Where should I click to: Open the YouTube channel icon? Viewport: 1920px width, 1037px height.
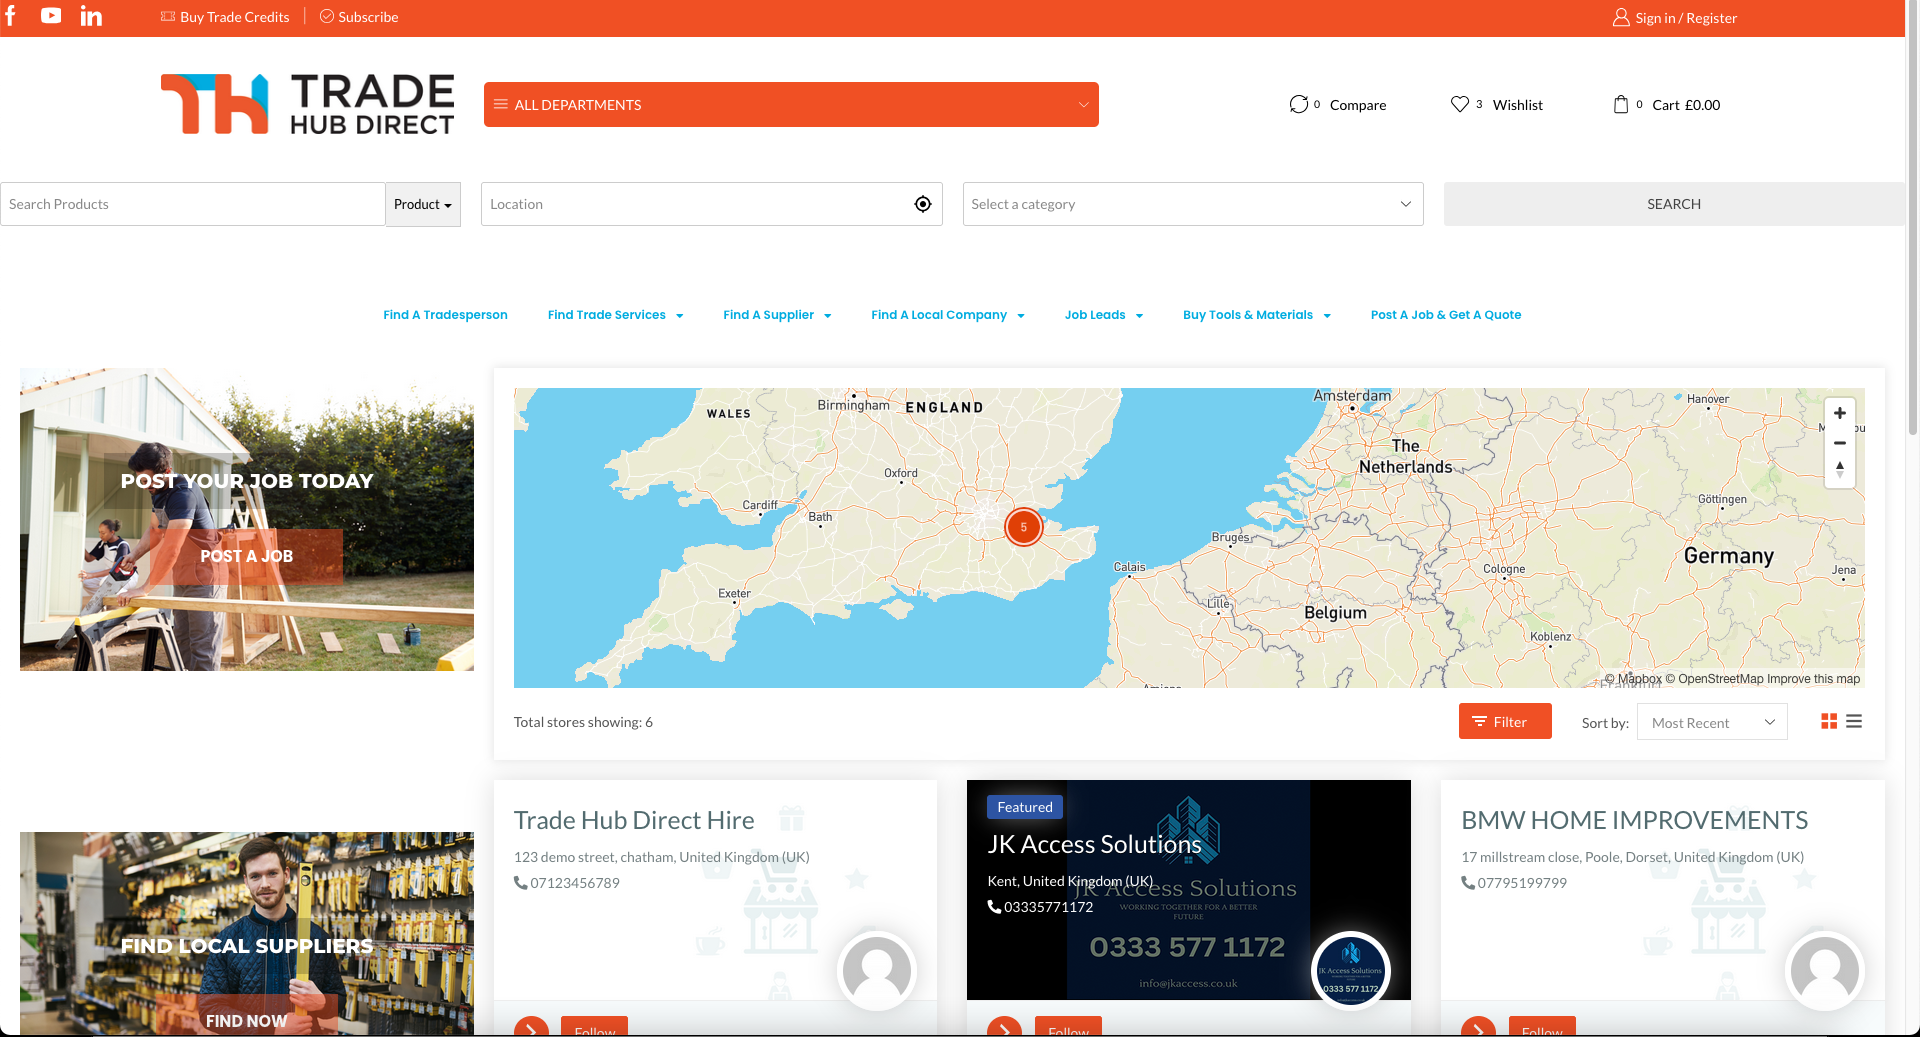[x=51, y=16]
